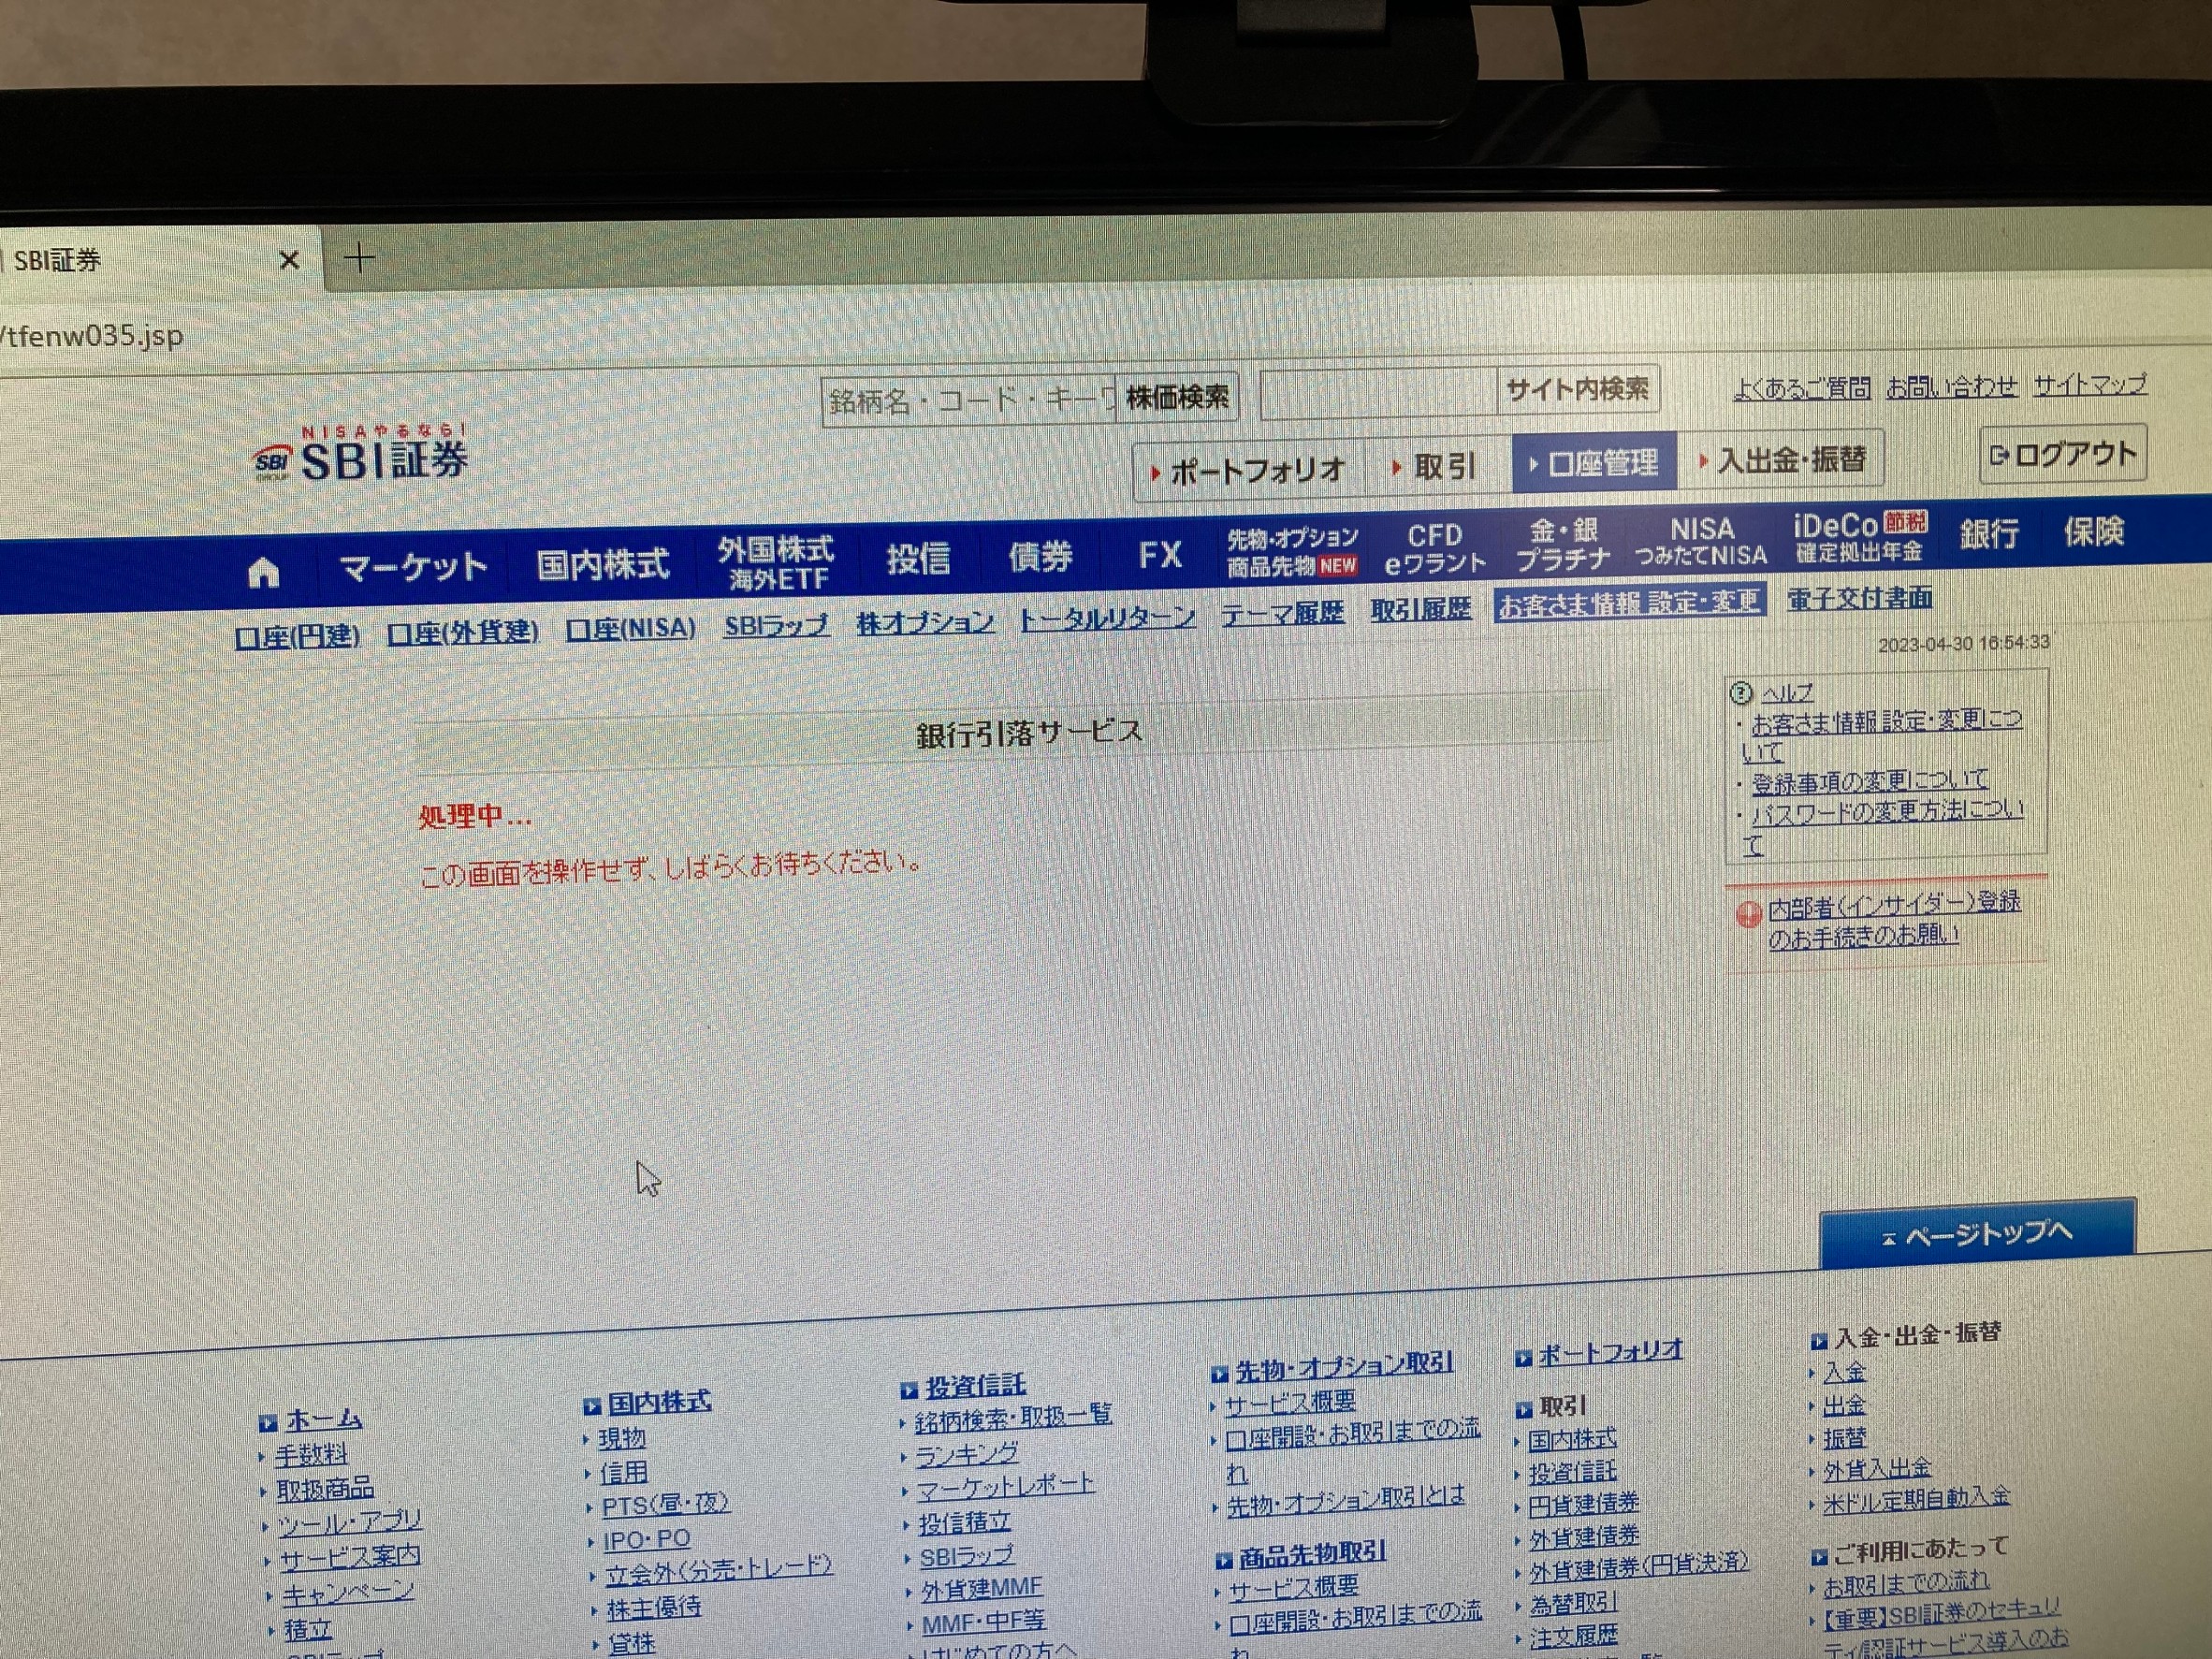Open ヘルプ link in sidebar
Screen dimensions: 2212x1659
coord(1787,692)
